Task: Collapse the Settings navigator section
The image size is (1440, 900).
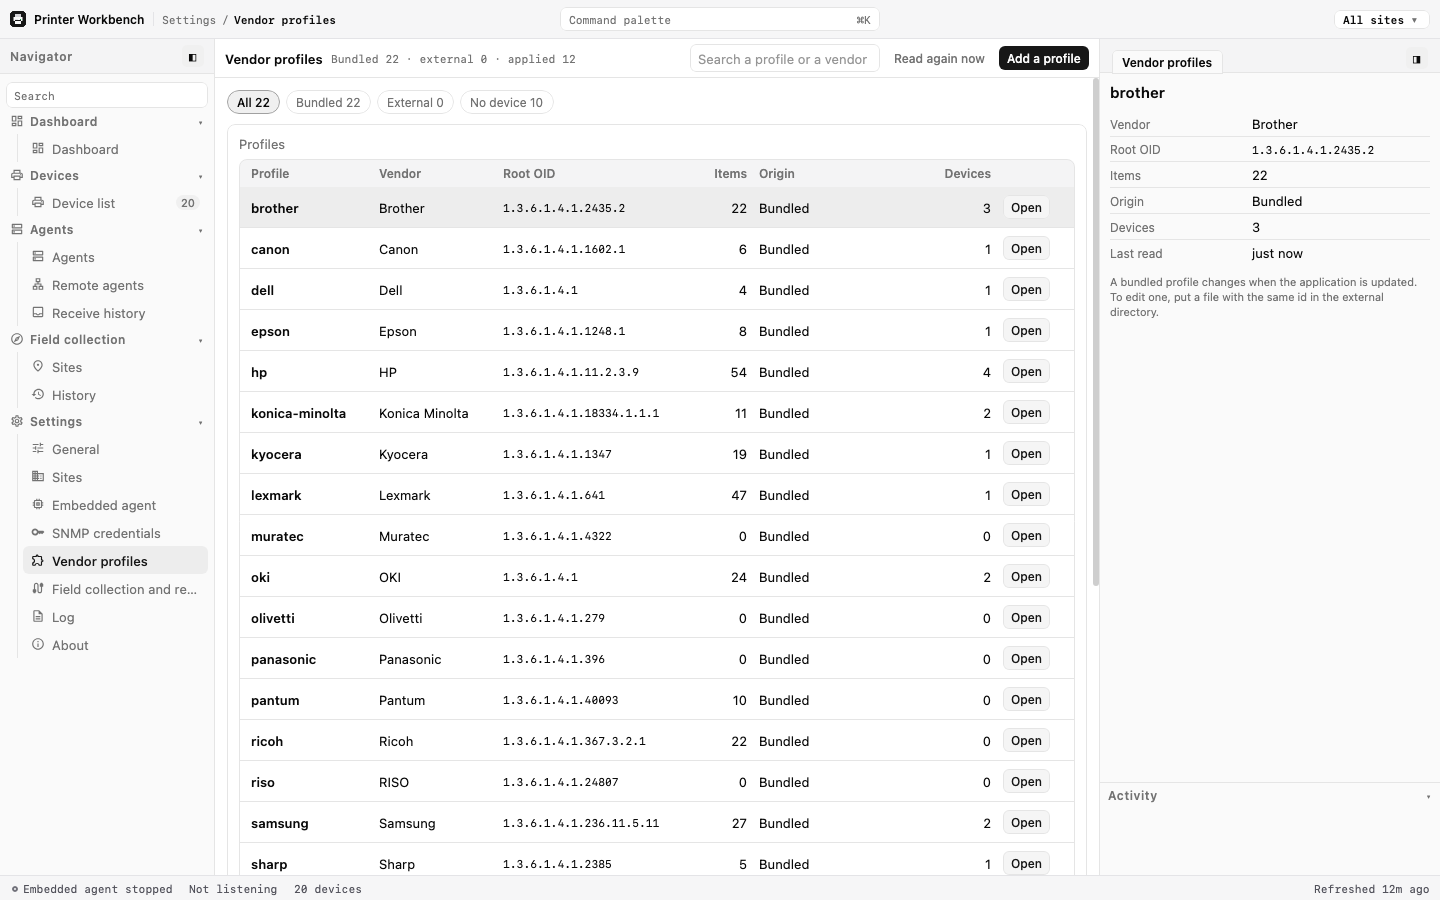Action: click(x=200, y=423)
